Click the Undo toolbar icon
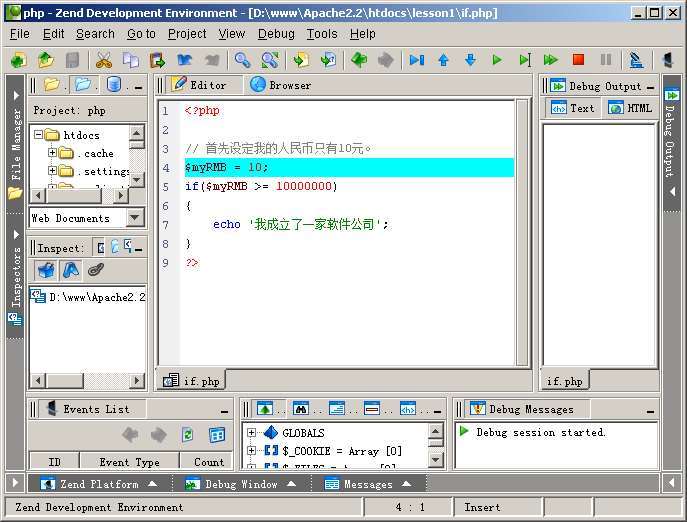 184,60
